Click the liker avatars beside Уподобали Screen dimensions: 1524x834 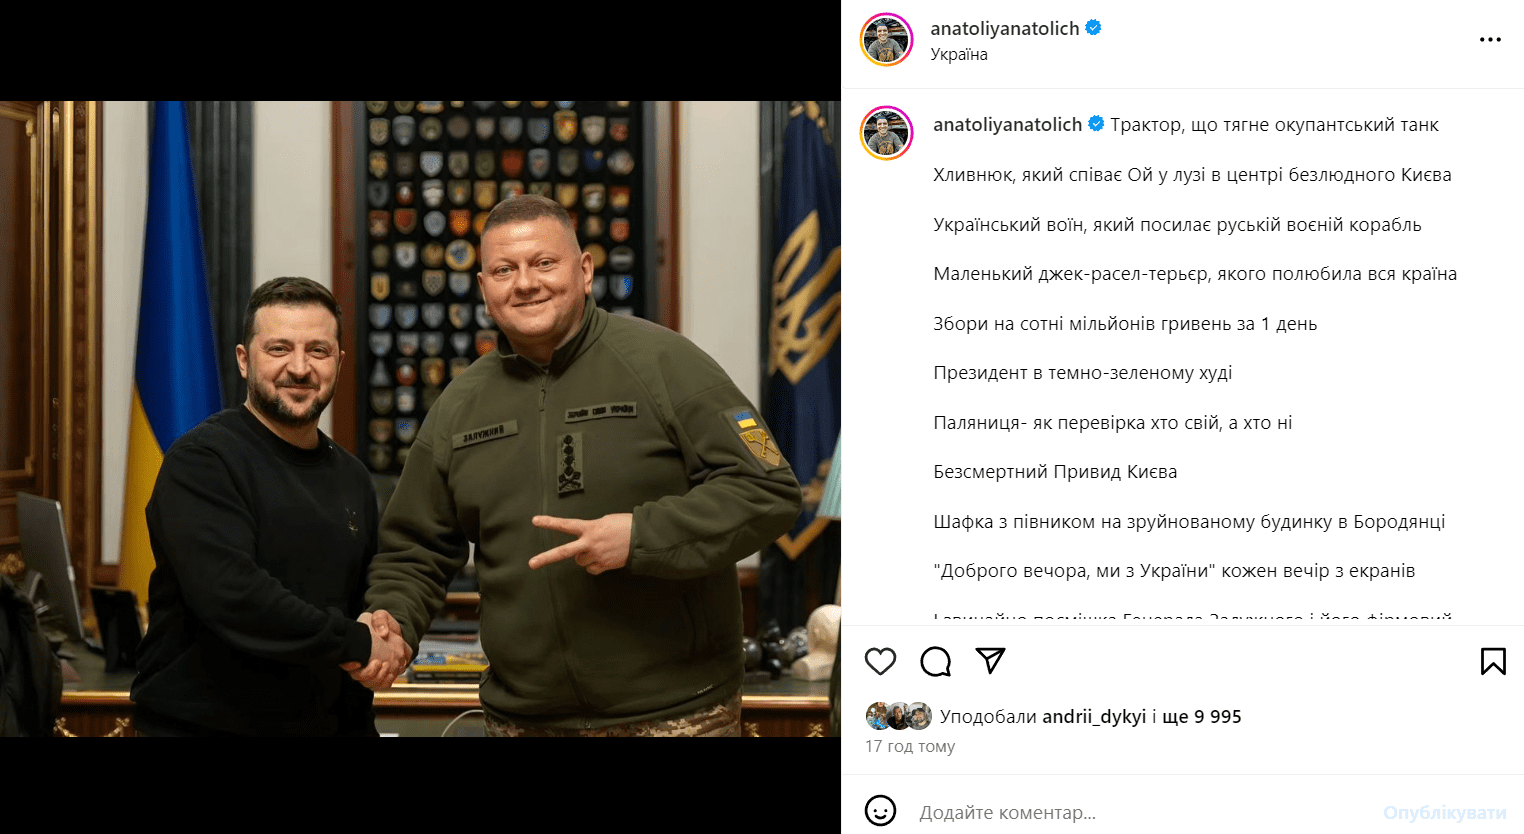coord(899,716)
